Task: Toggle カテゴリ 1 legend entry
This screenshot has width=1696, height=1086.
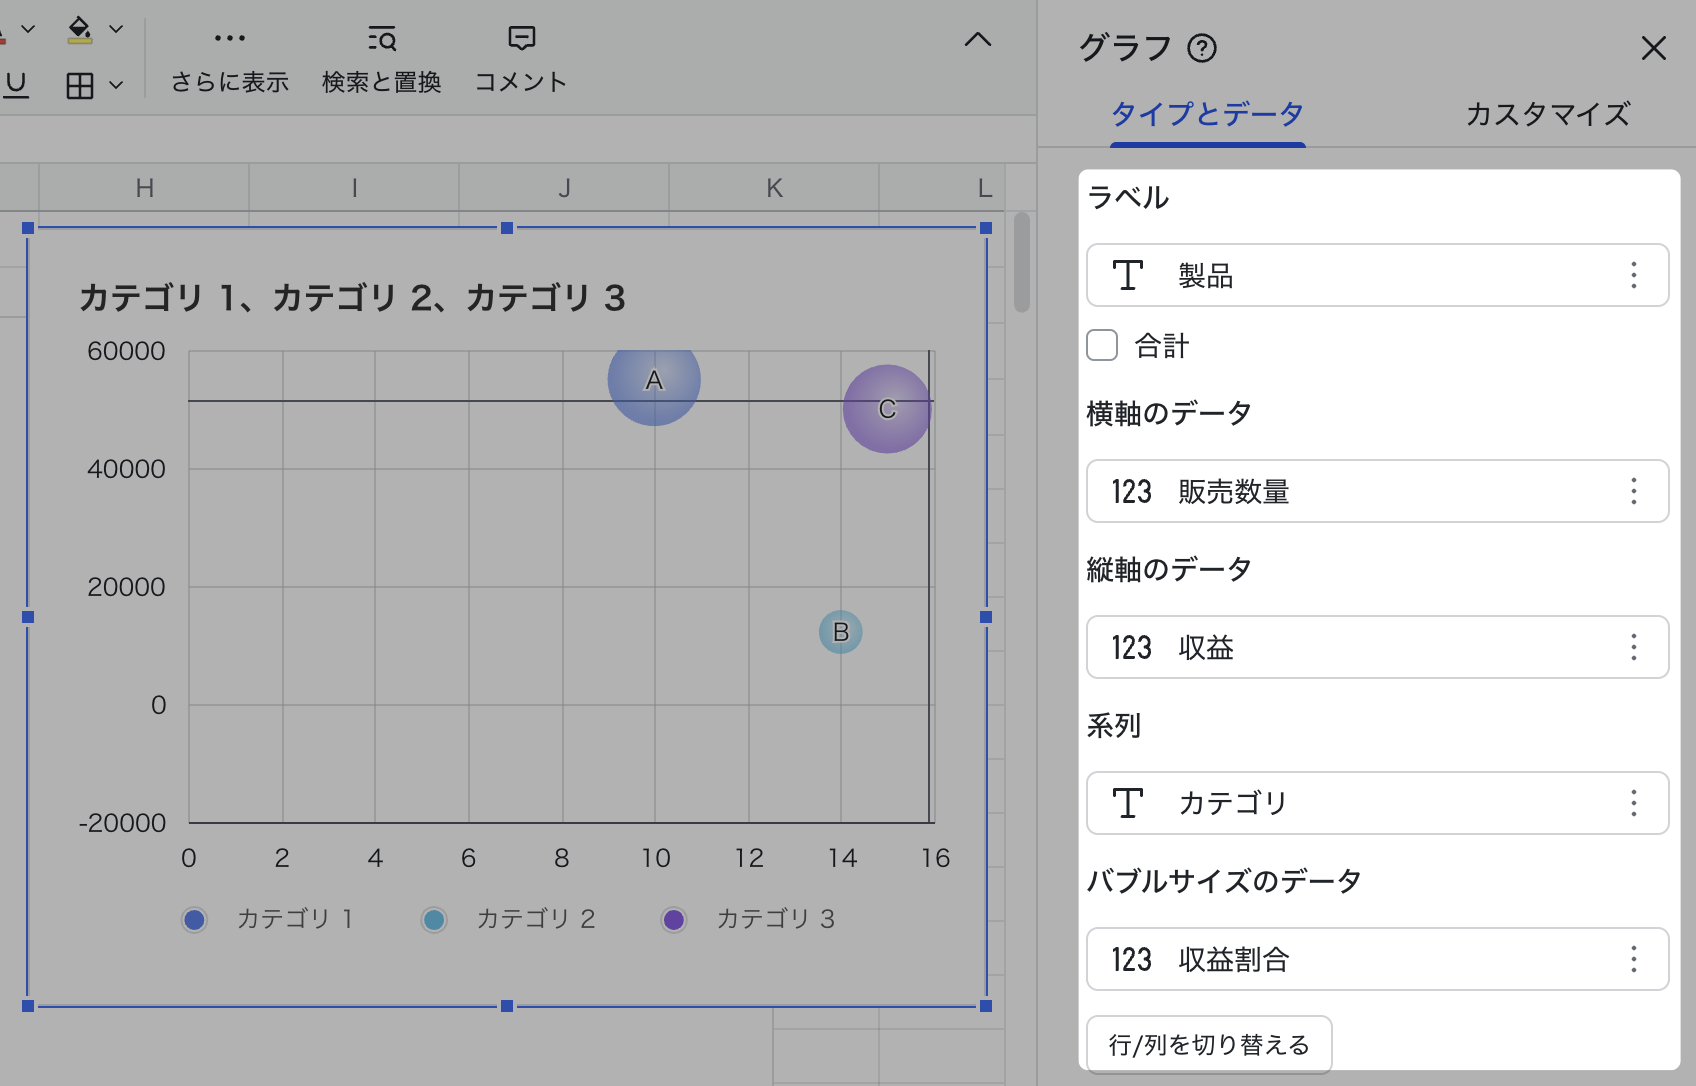Action: pos(267,919)
